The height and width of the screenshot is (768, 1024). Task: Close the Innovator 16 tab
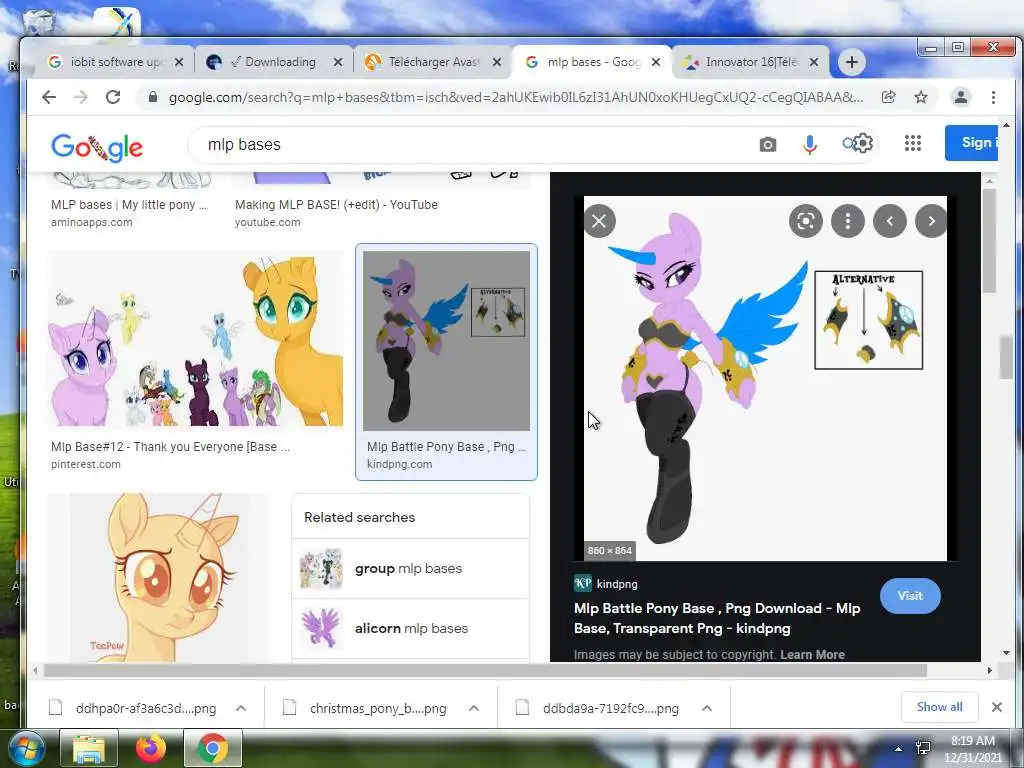click(x=814, y=62)
